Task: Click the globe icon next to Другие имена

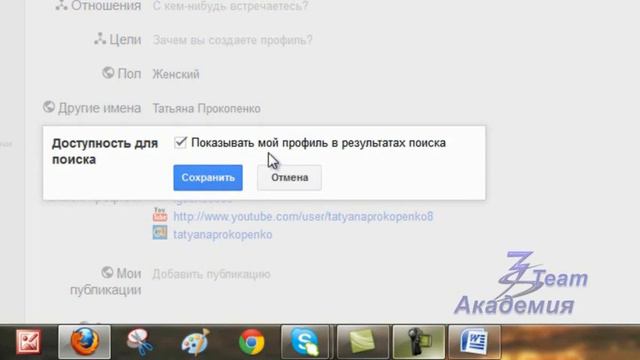Action: (49, 107)
